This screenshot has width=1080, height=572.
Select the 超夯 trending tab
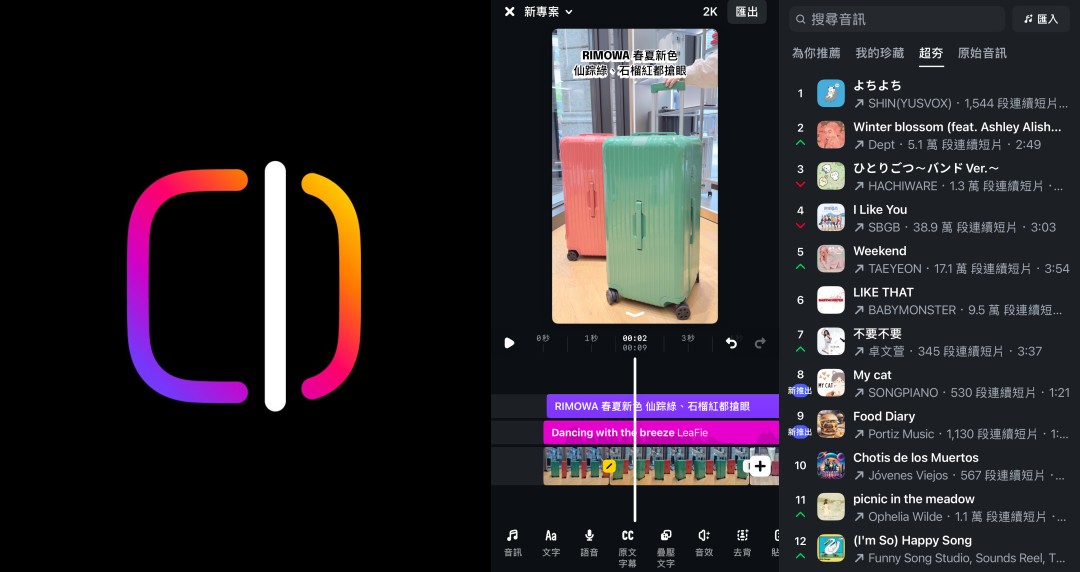931,53
